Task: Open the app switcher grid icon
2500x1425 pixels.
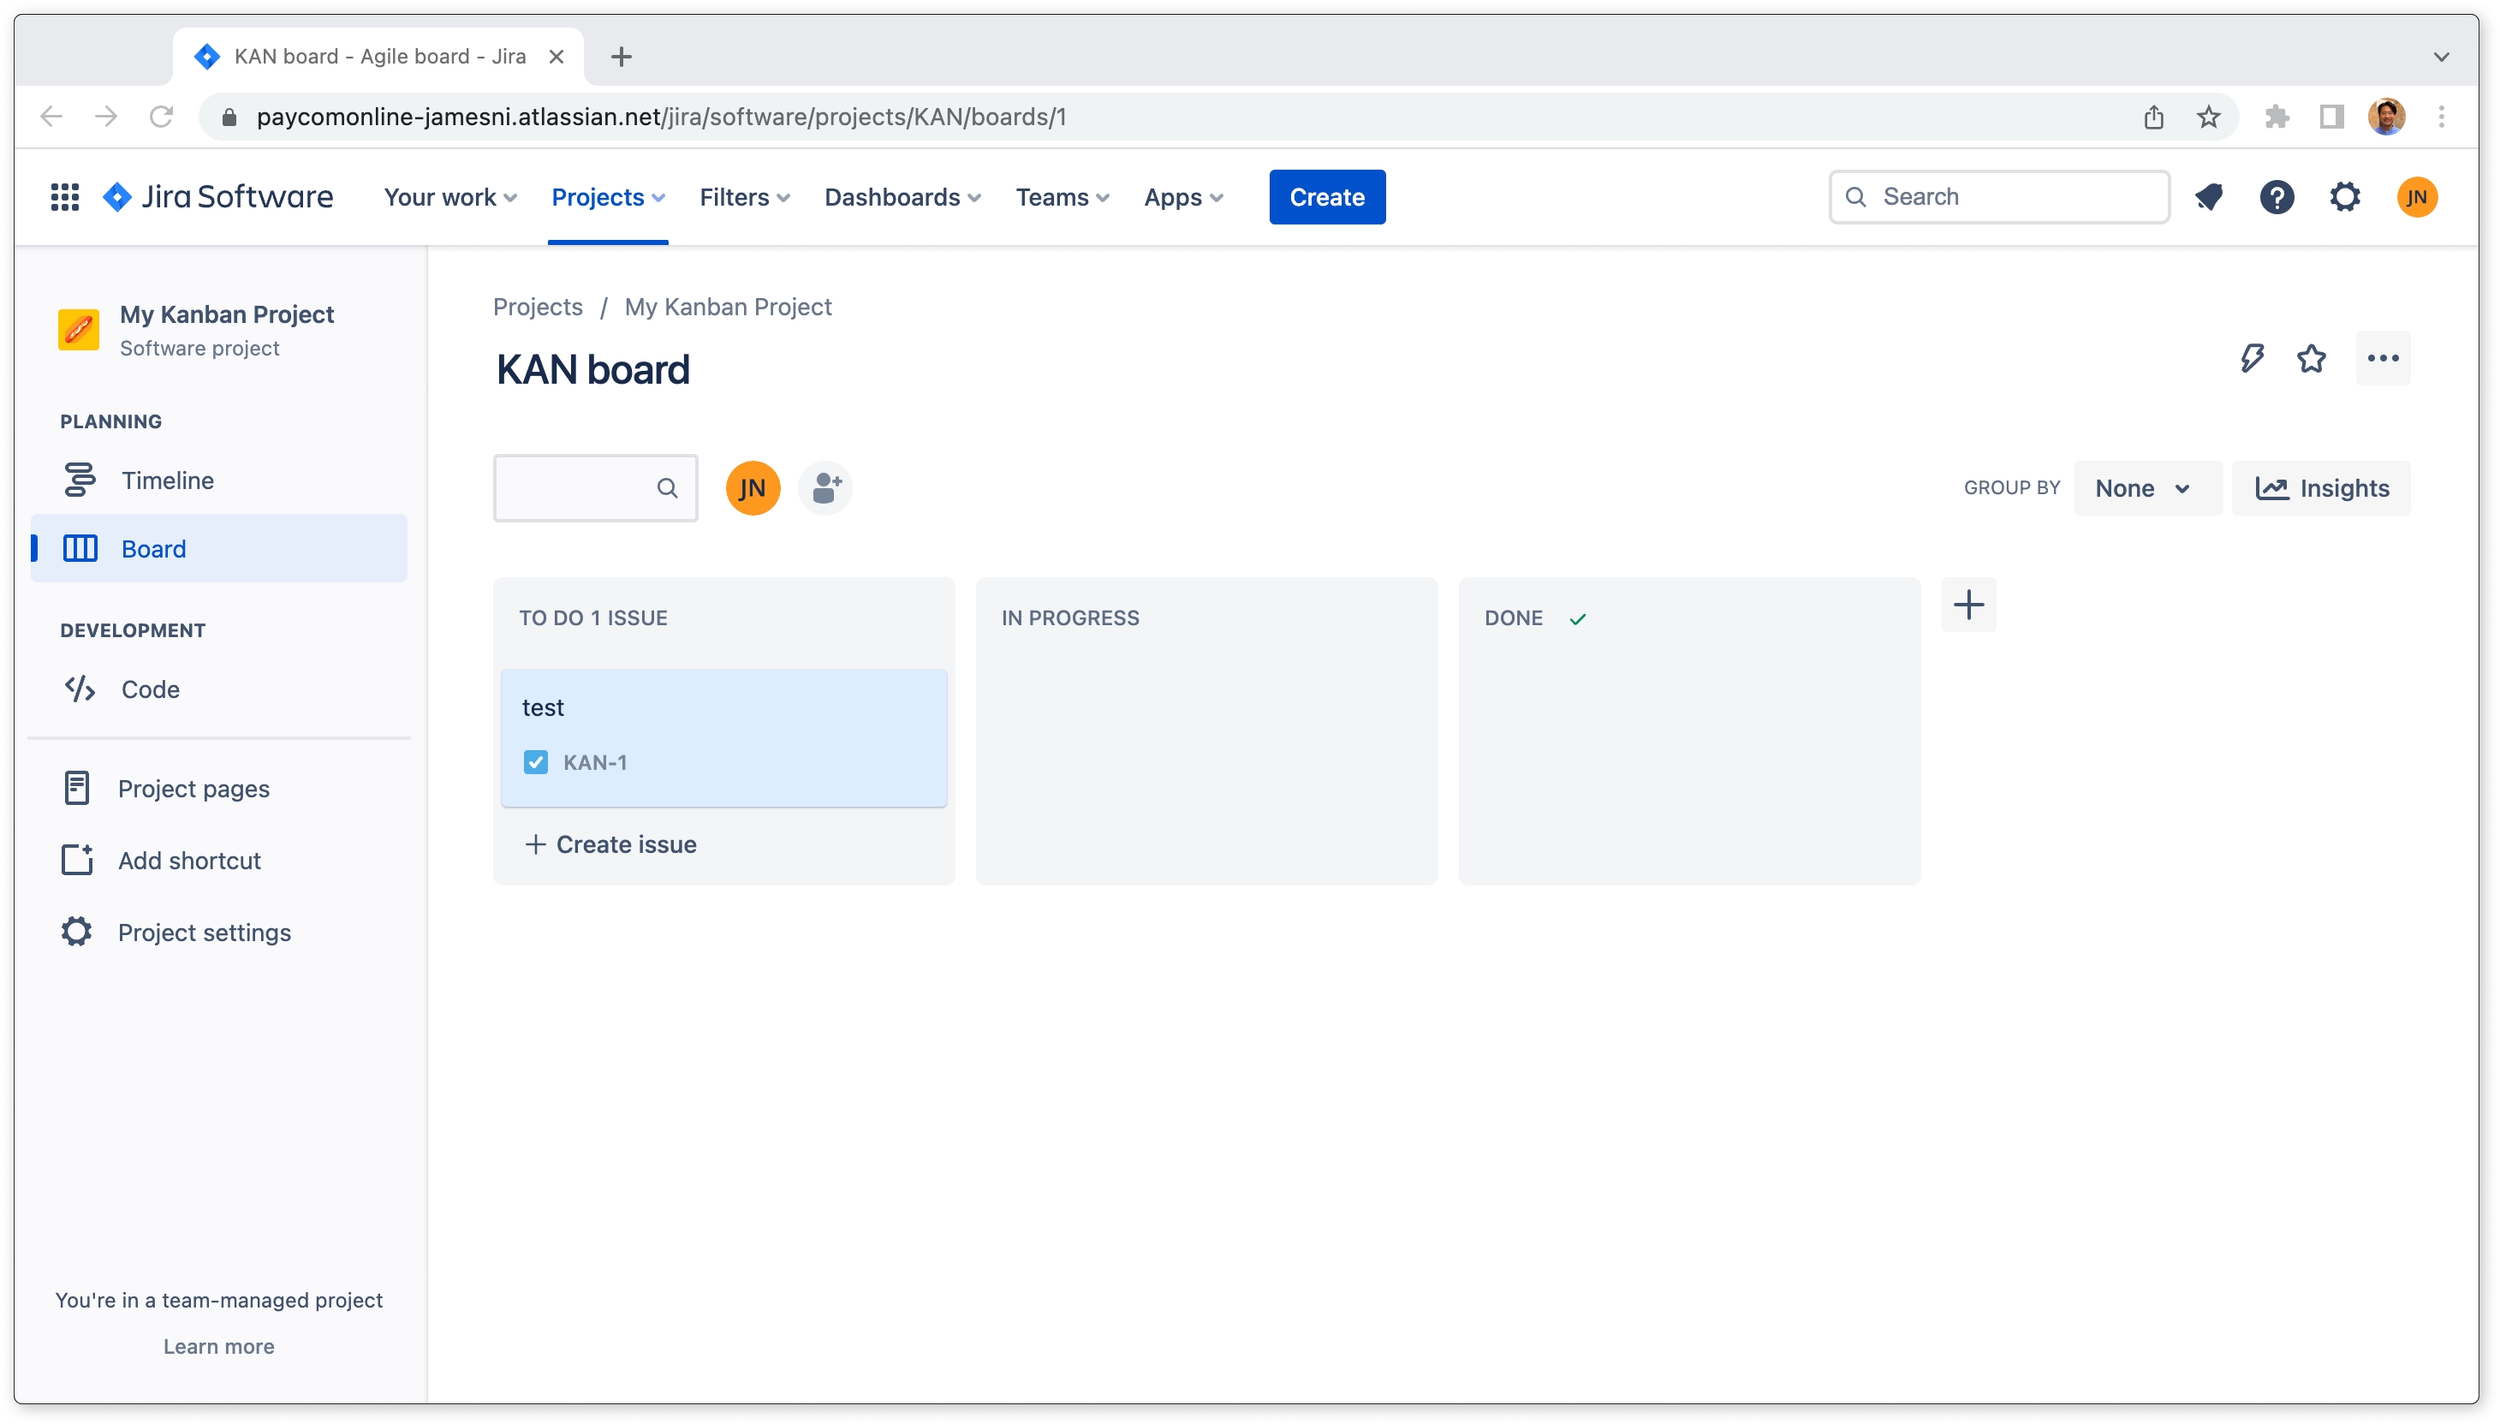Action: [65, 197]
